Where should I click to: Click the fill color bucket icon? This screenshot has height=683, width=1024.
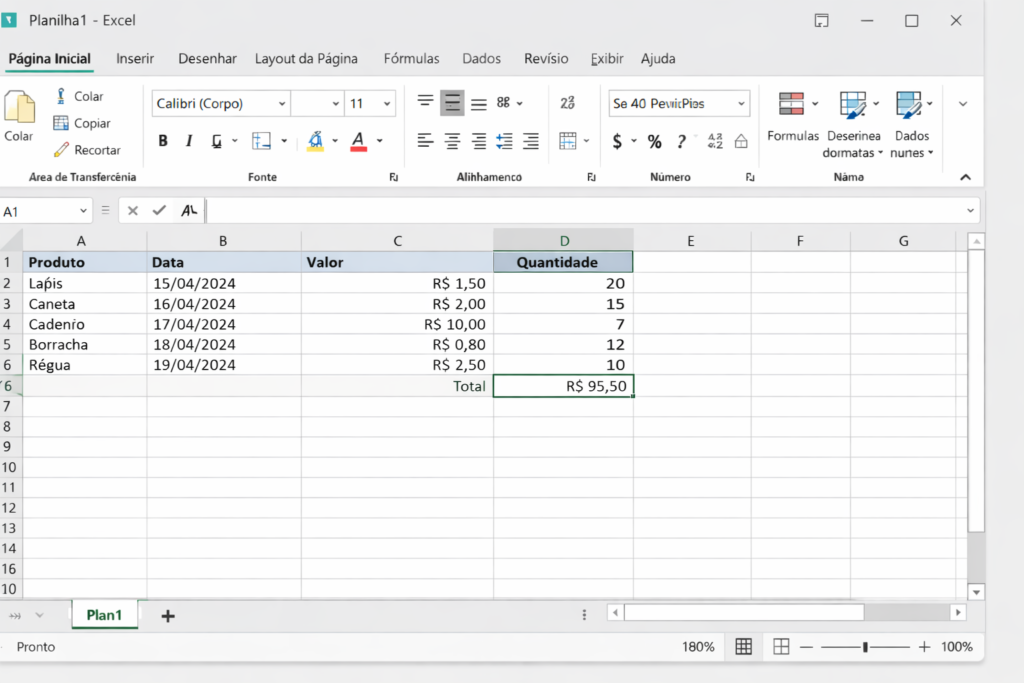[x=316, y=141]
